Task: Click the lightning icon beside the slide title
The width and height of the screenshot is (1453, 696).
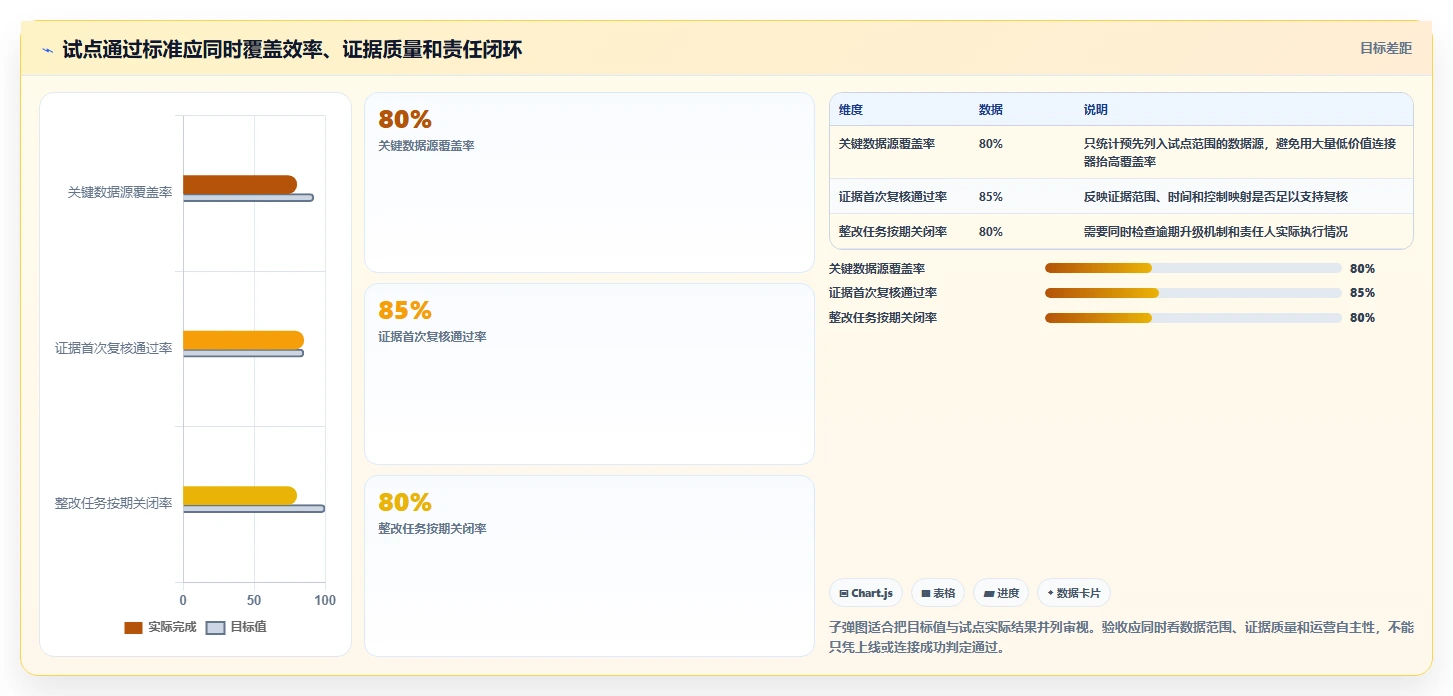Action: (47, 50)
